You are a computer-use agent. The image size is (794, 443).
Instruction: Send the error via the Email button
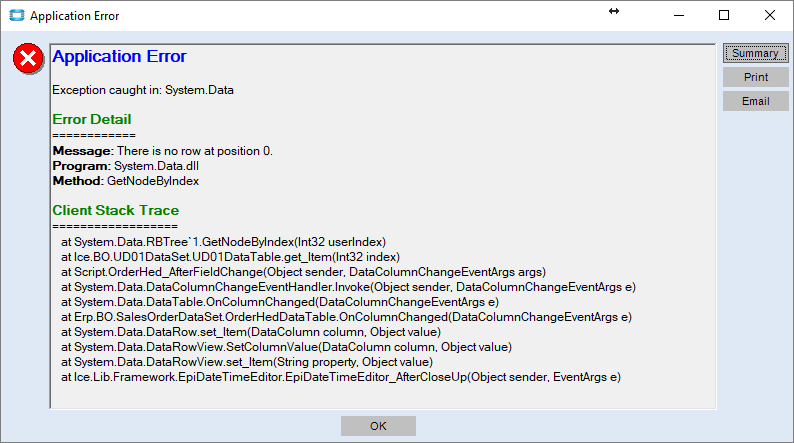756,101
